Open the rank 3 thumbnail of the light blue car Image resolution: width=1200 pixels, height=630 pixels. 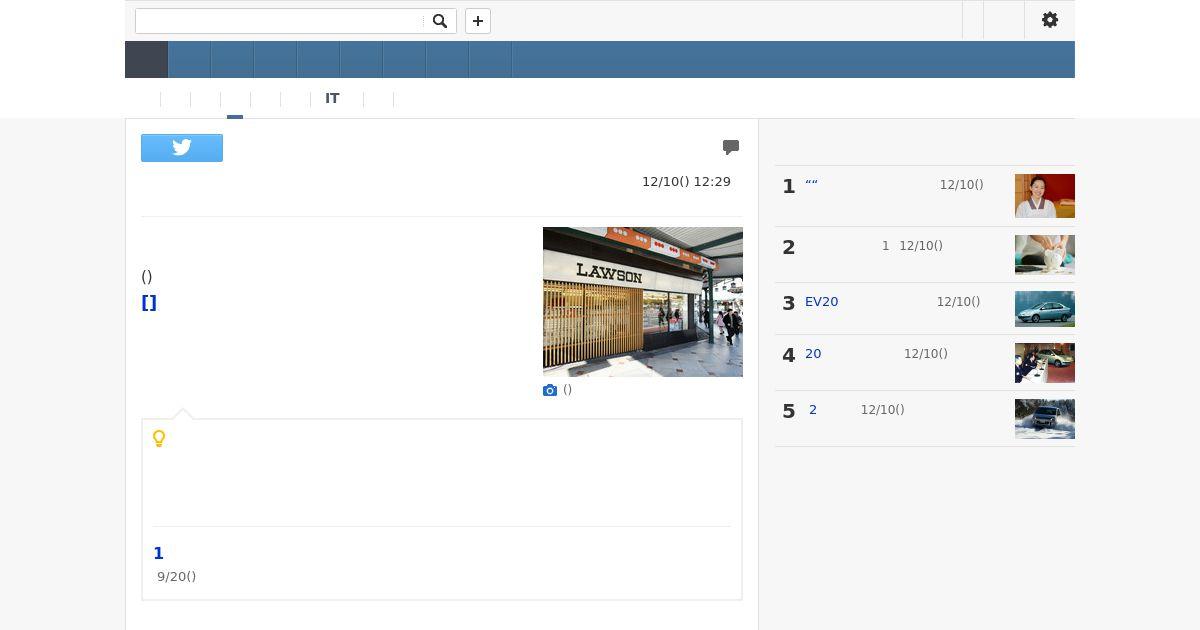pyautogui.click(x=1045, y=309)
